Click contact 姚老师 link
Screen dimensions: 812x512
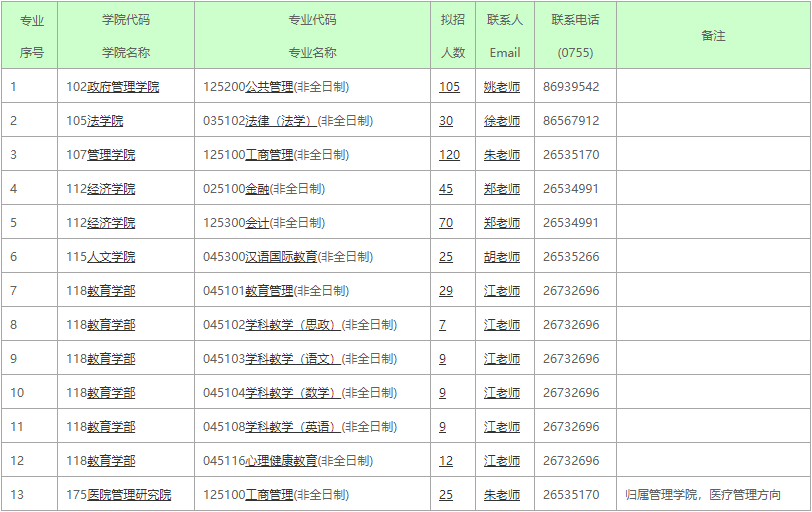[502, 87]
